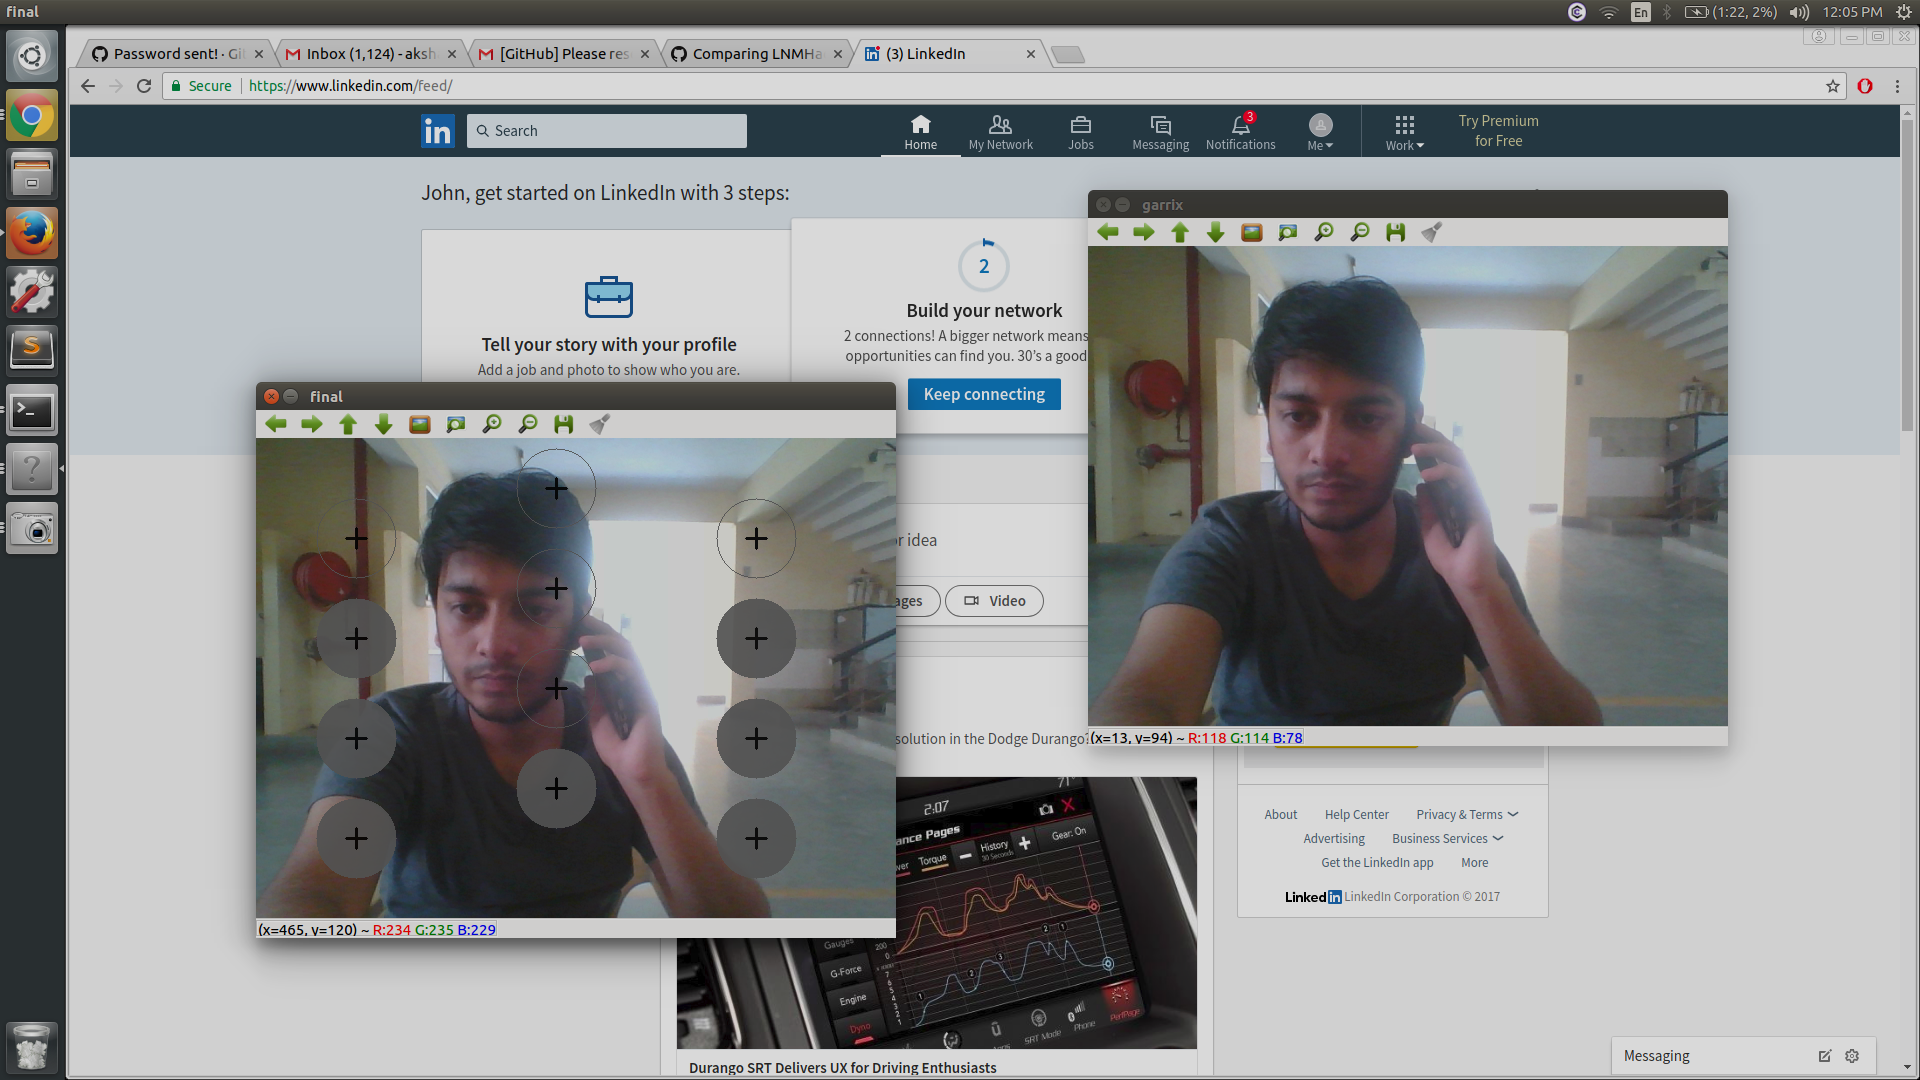Viewport: 1920px width, 1080px height.
Task: Click the LinkedIn search field
Action: click(607, 131)
